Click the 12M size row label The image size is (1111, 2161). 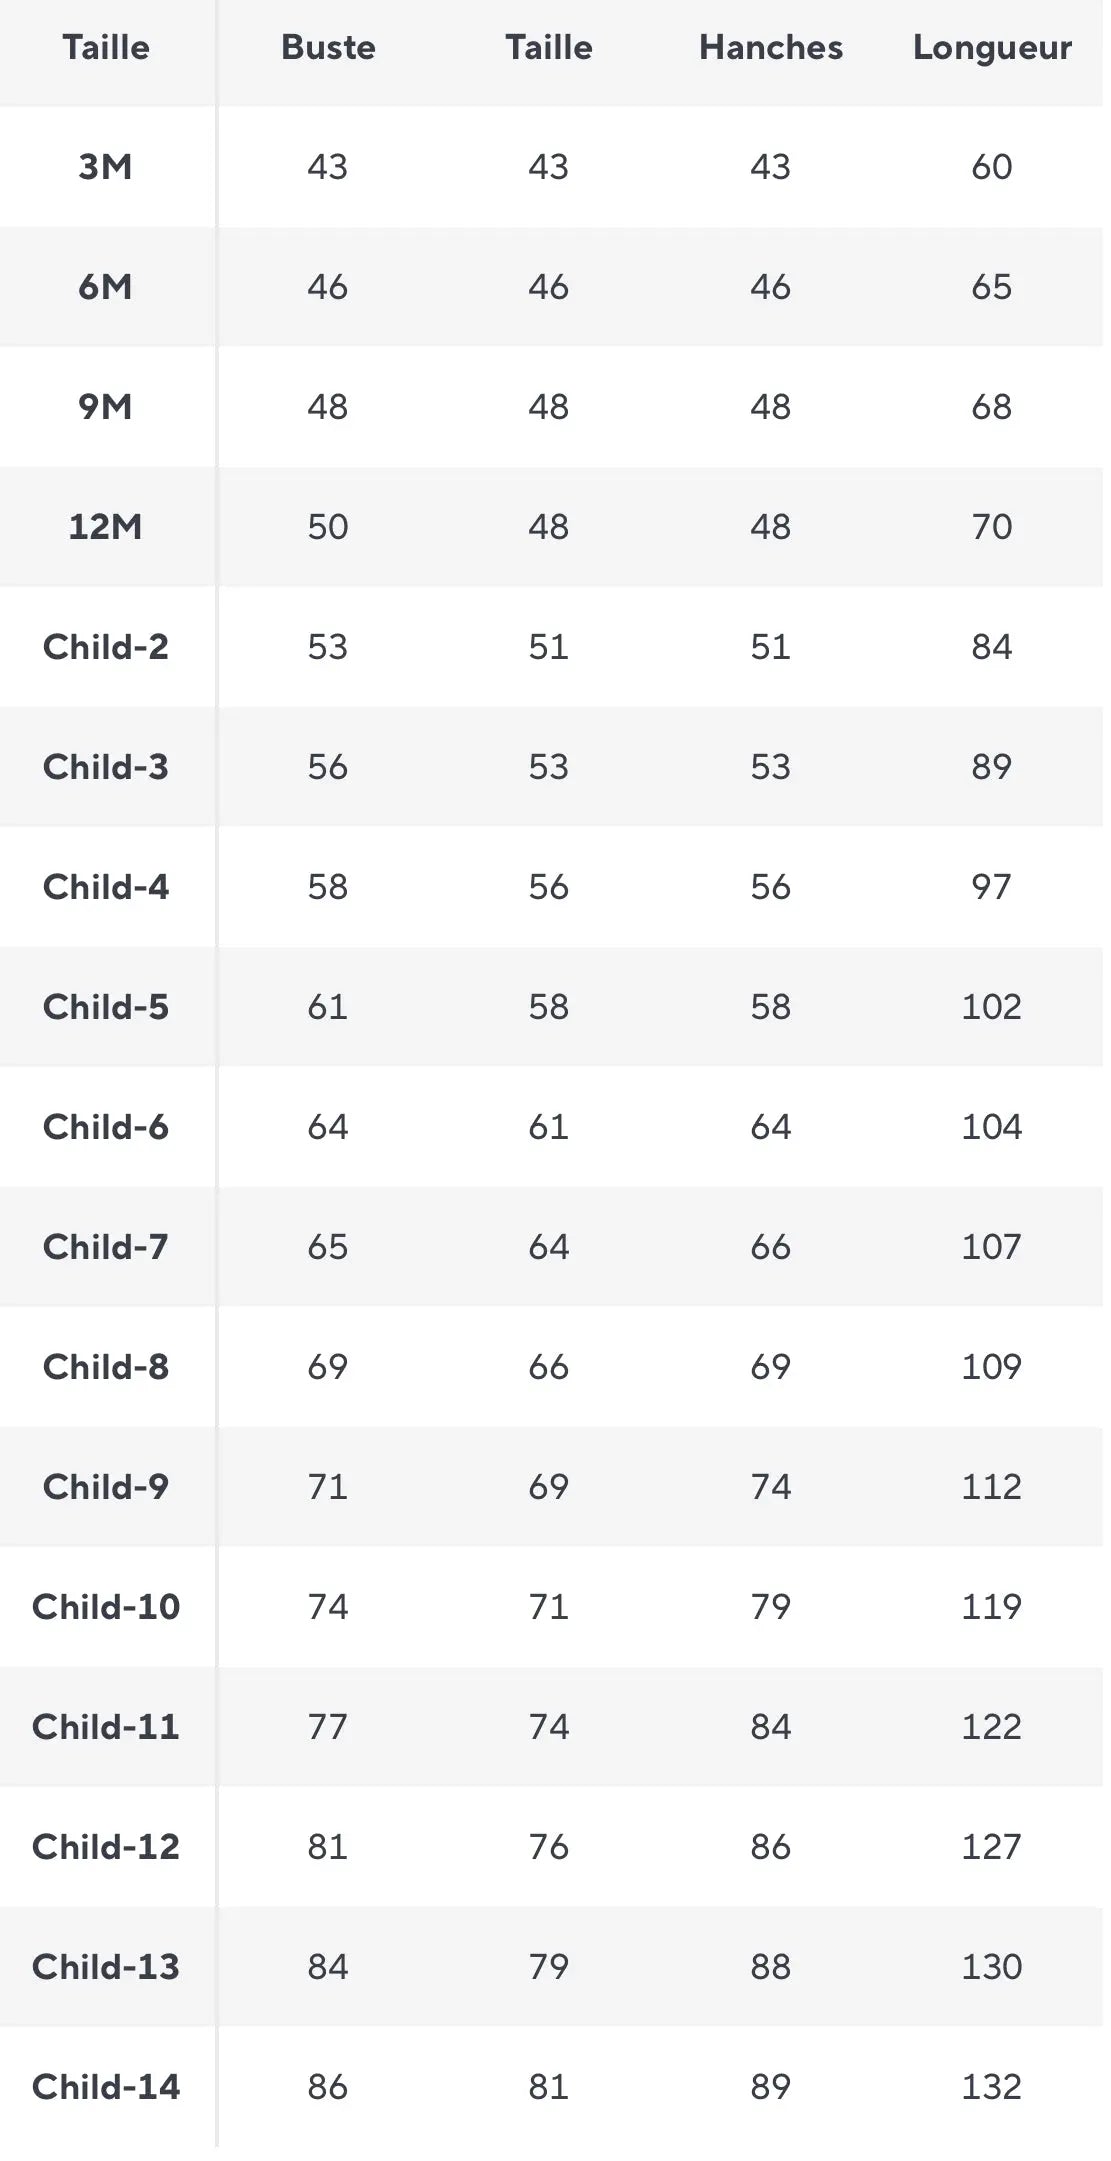(x=105, y=527)
